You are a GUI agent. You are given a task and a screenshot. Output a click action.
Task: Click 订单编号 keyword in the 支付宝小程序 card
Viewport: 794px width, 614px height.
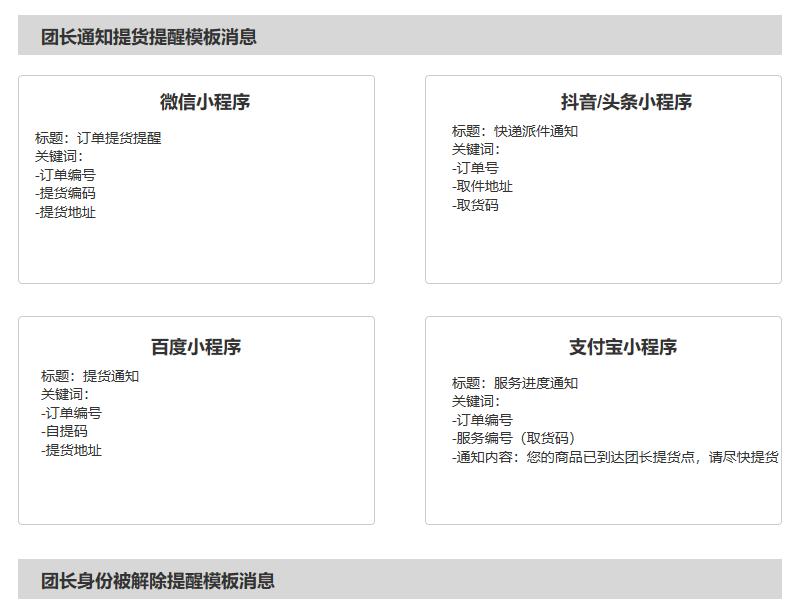[482, 420]
